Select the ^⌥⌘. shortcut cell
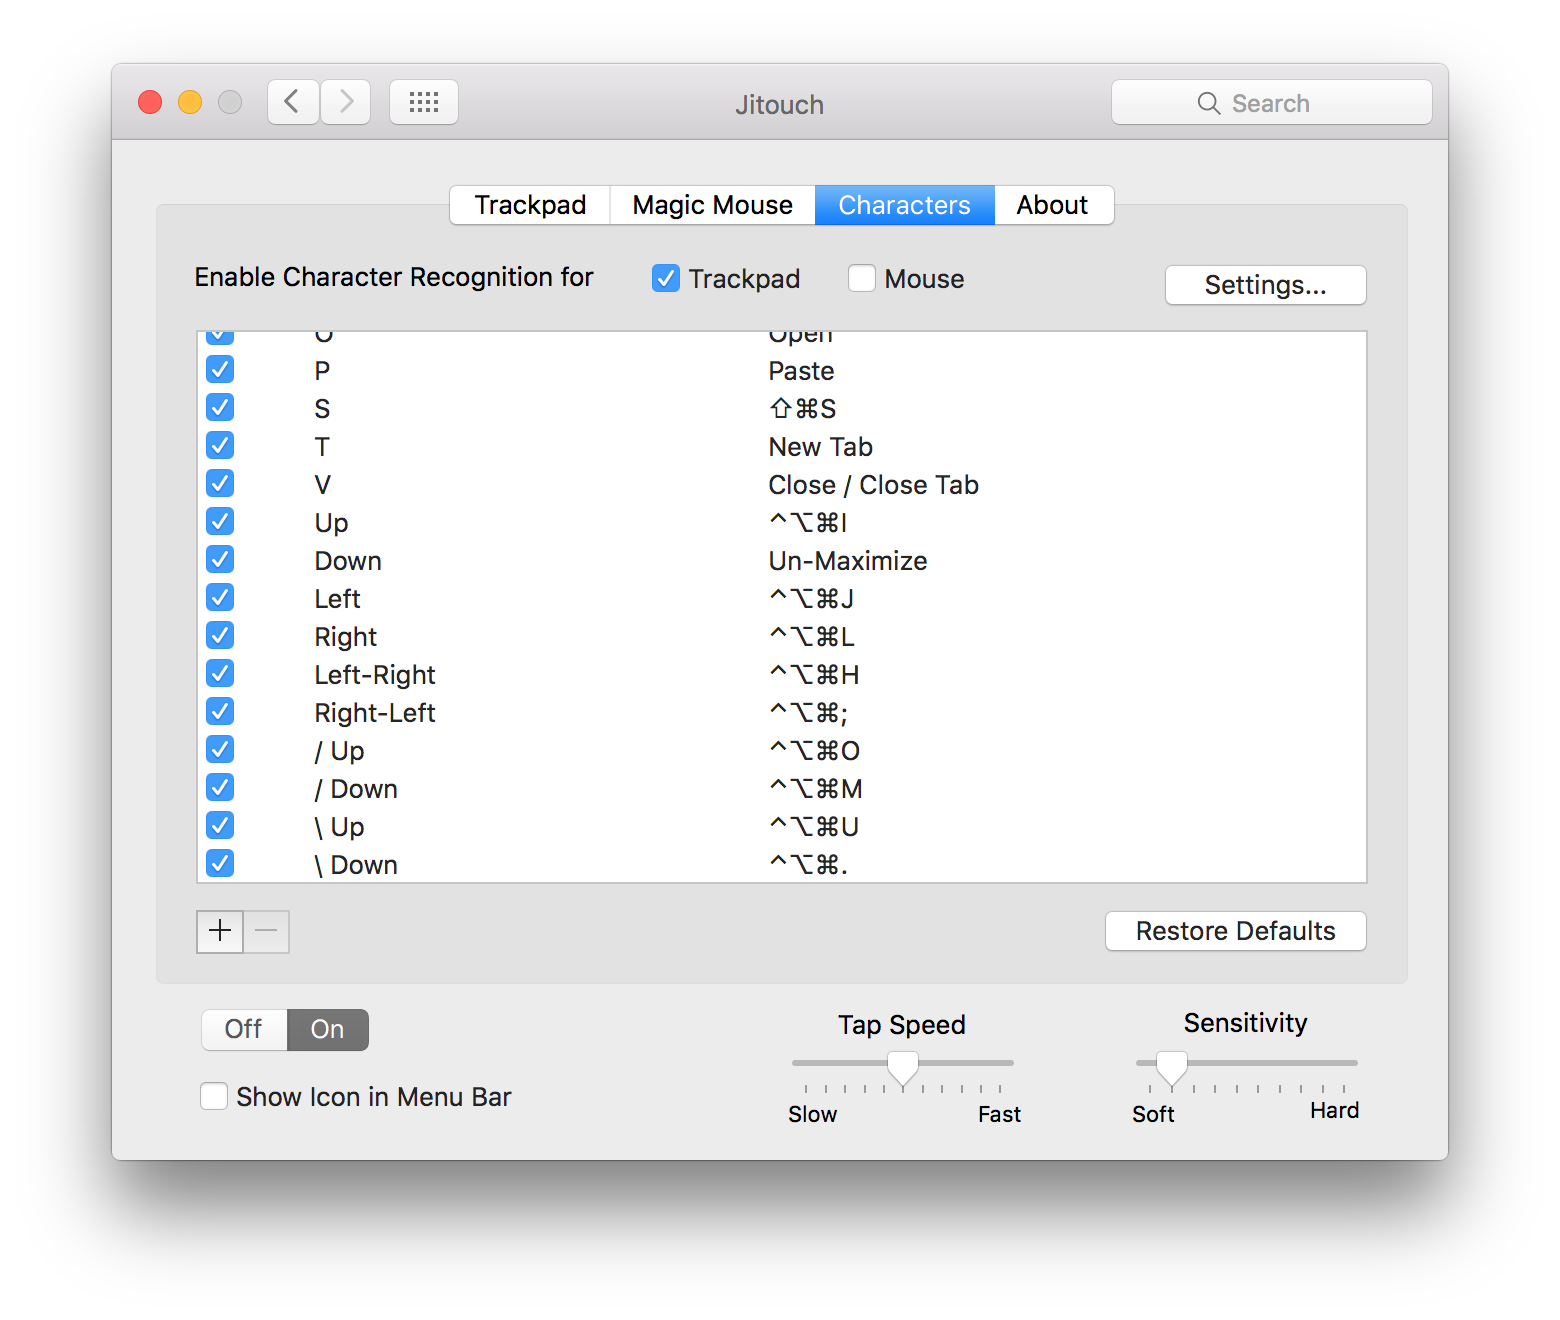This screenshot has height=1320, width=1560. 808,865
